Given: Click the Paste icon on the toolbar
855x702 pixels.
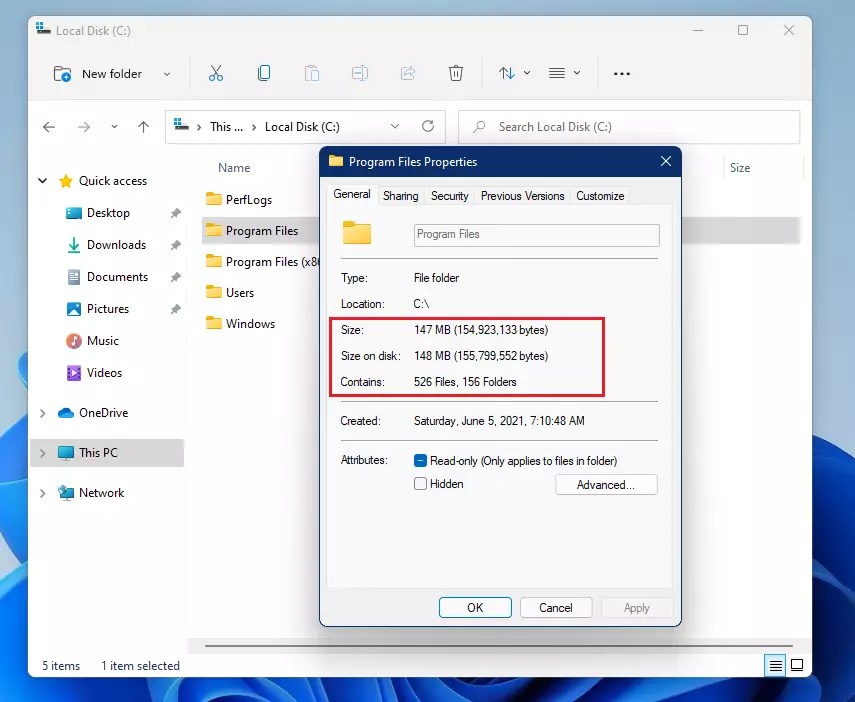Looking at the screenshot, I should click(312, 73).
